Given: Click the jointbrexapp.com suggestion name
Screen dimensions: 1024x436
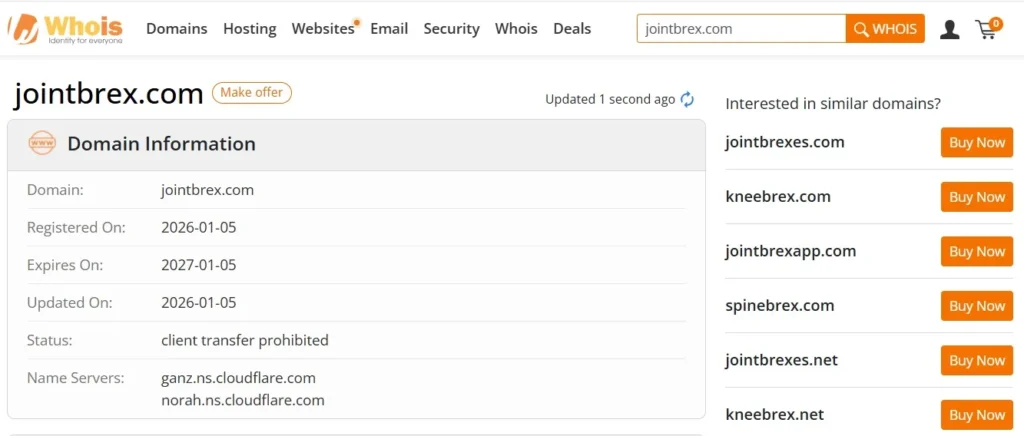Looking at the screenshot, I should click(791, 251).
